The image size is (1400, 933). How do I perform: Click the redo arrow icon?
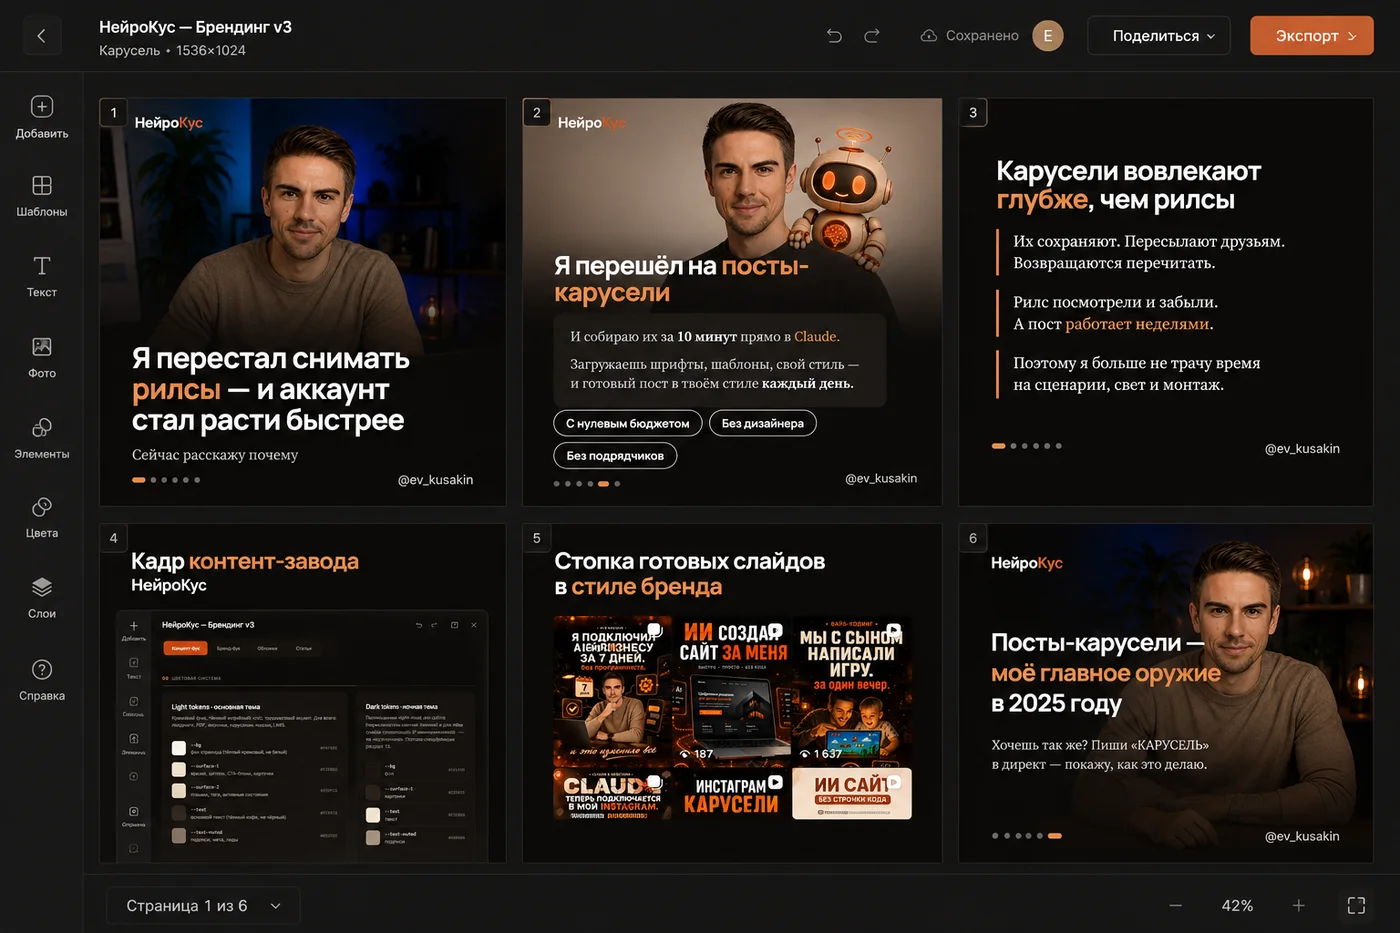point(872,36)
